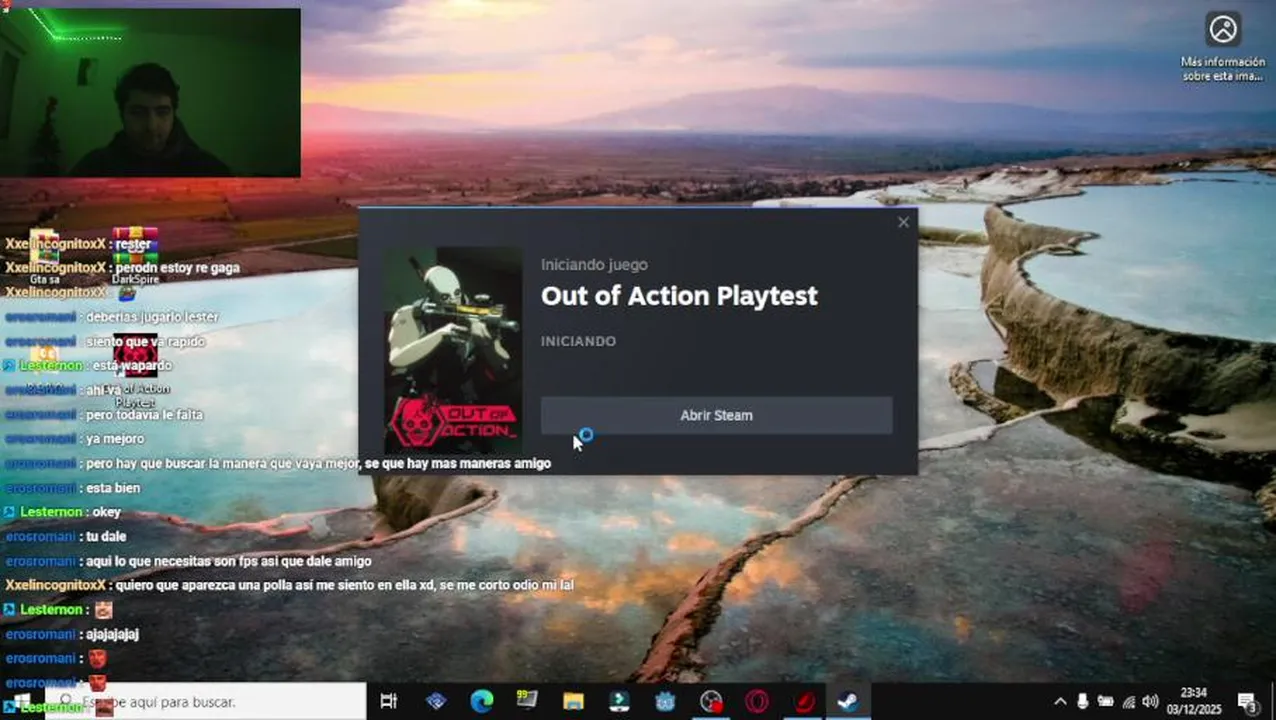Open the taskbar app showing 99 badge

coord(527,702)
